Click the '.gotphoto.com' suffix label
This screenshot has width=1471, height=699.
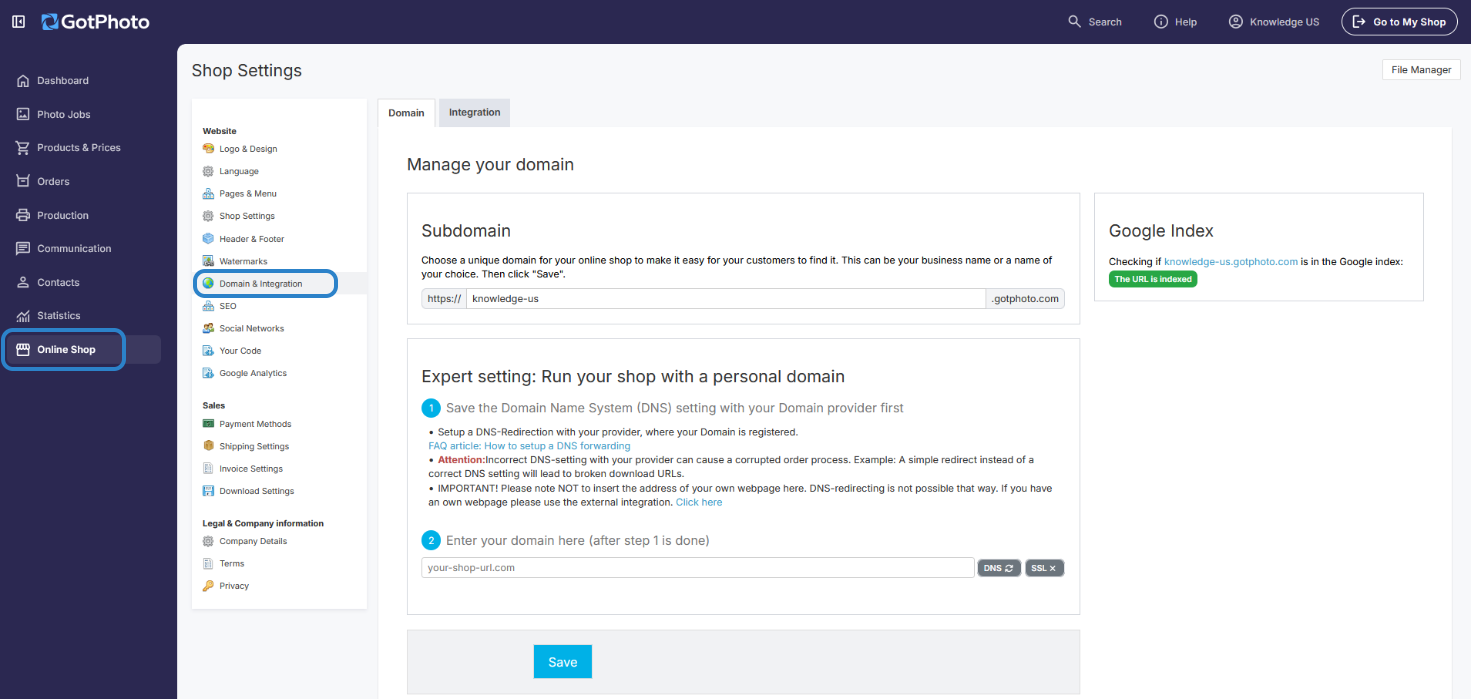pos(1025,298)
